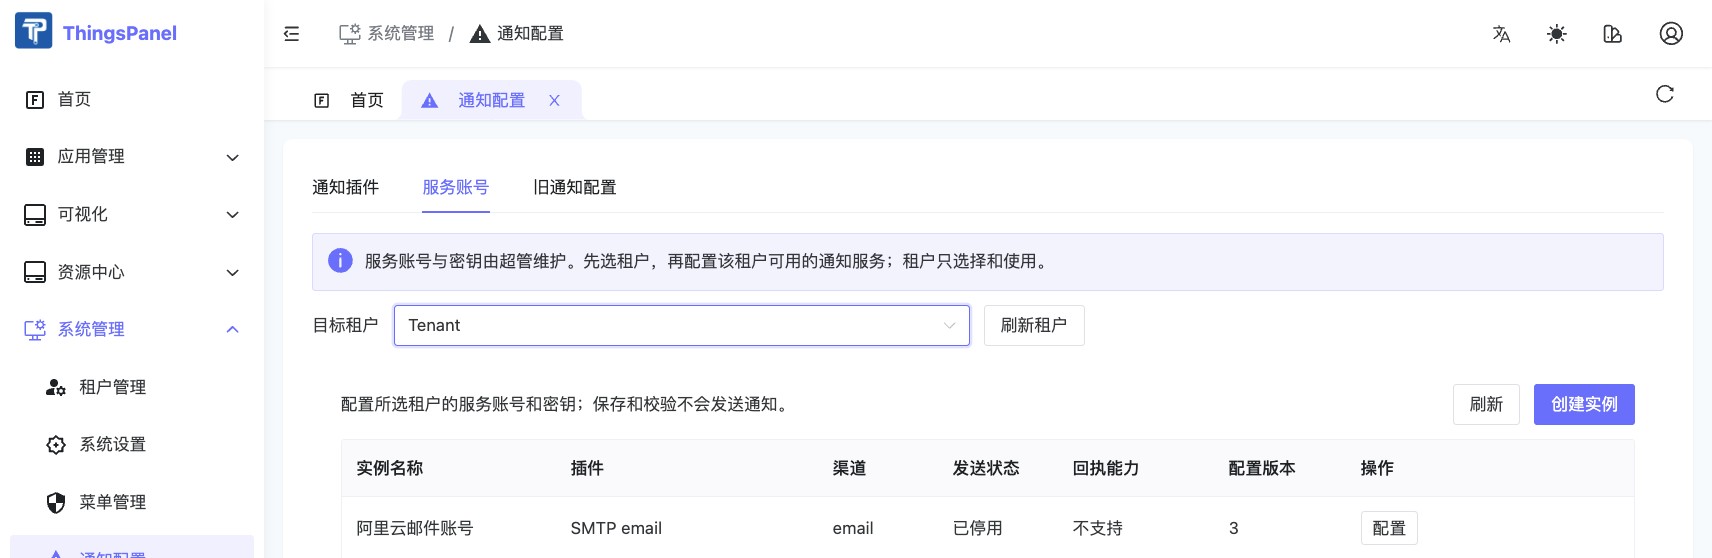Click the dropdown arrow in the Tenant select
The height and width of the screenshot is (558, 1712).
point(949,326)
